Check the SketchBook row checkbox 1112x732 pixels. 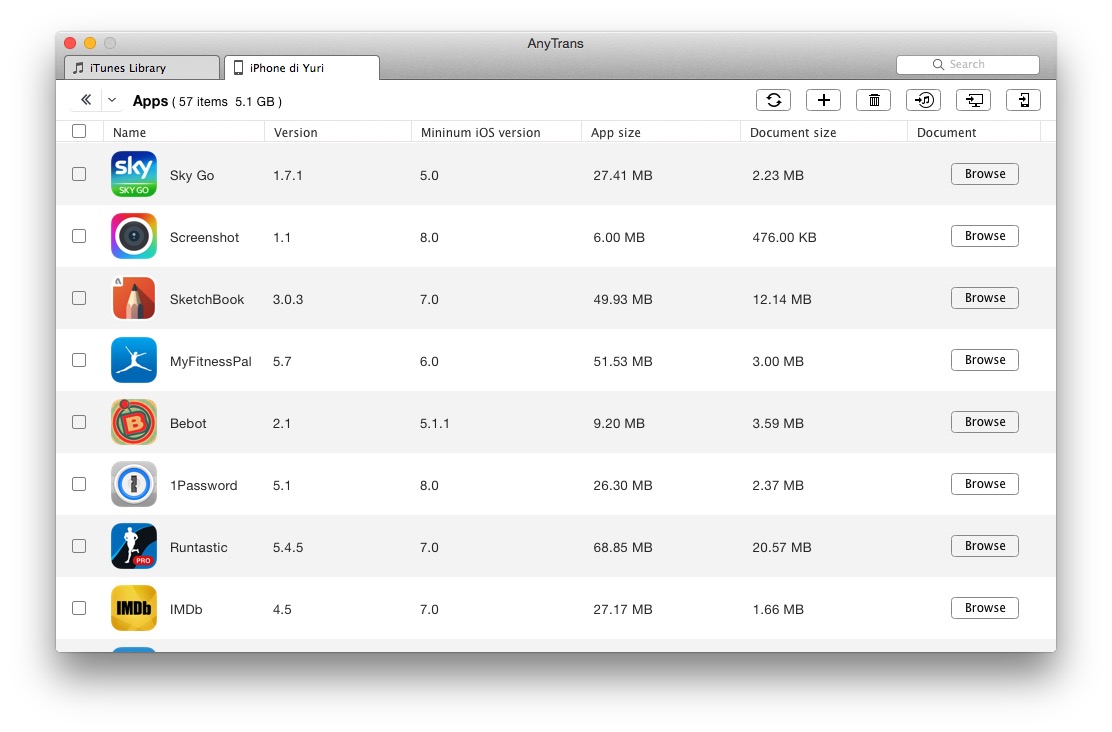(79, 298)
